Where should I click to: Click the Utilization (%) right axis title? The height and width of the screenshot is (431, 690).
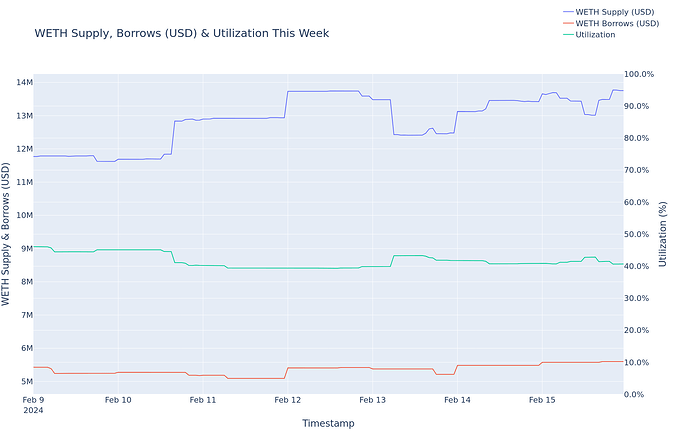coord(663,234)
